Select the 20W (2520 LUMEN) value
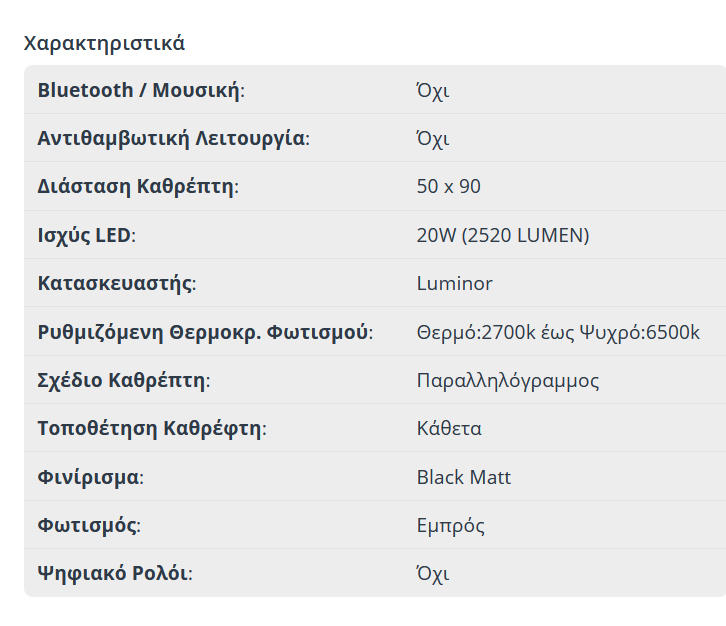726x626 pixels. (x=503, y=235)
